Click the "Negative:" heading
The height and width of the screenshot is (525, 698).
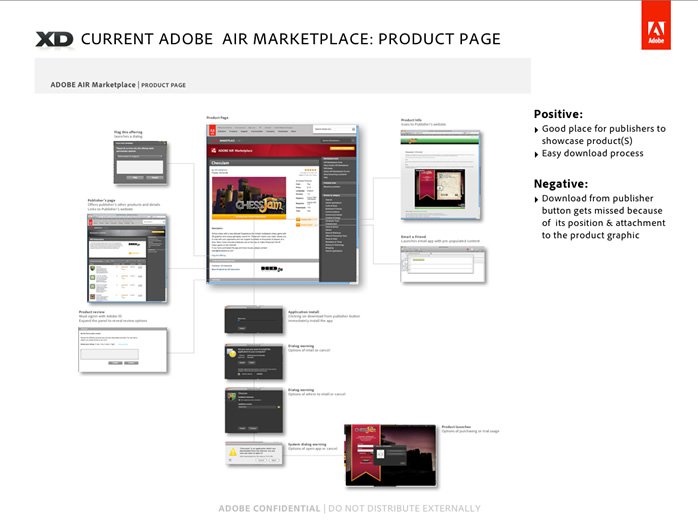[x=561, y=184]
